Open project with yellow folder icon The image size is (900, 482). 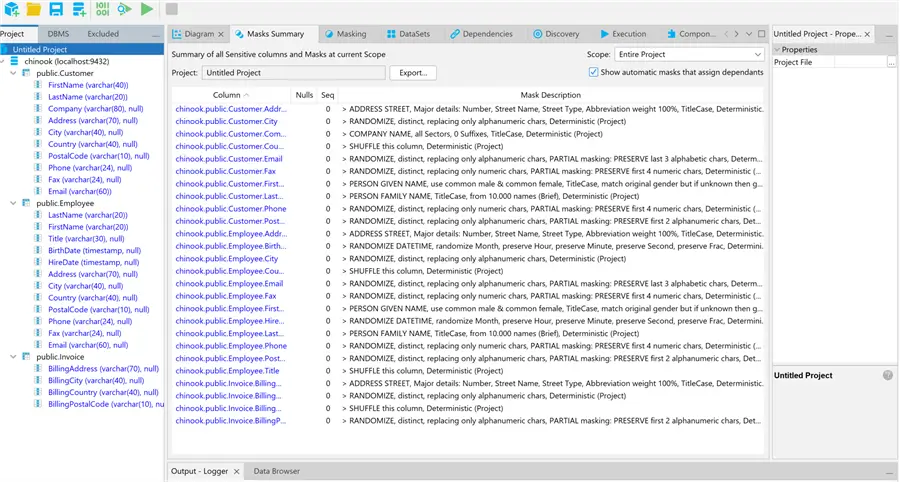[x=34, y=9]
